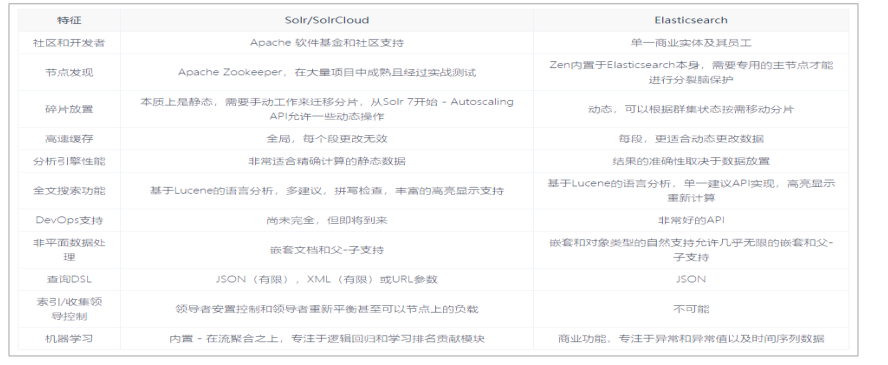Click the '不可能' cell

691,309
